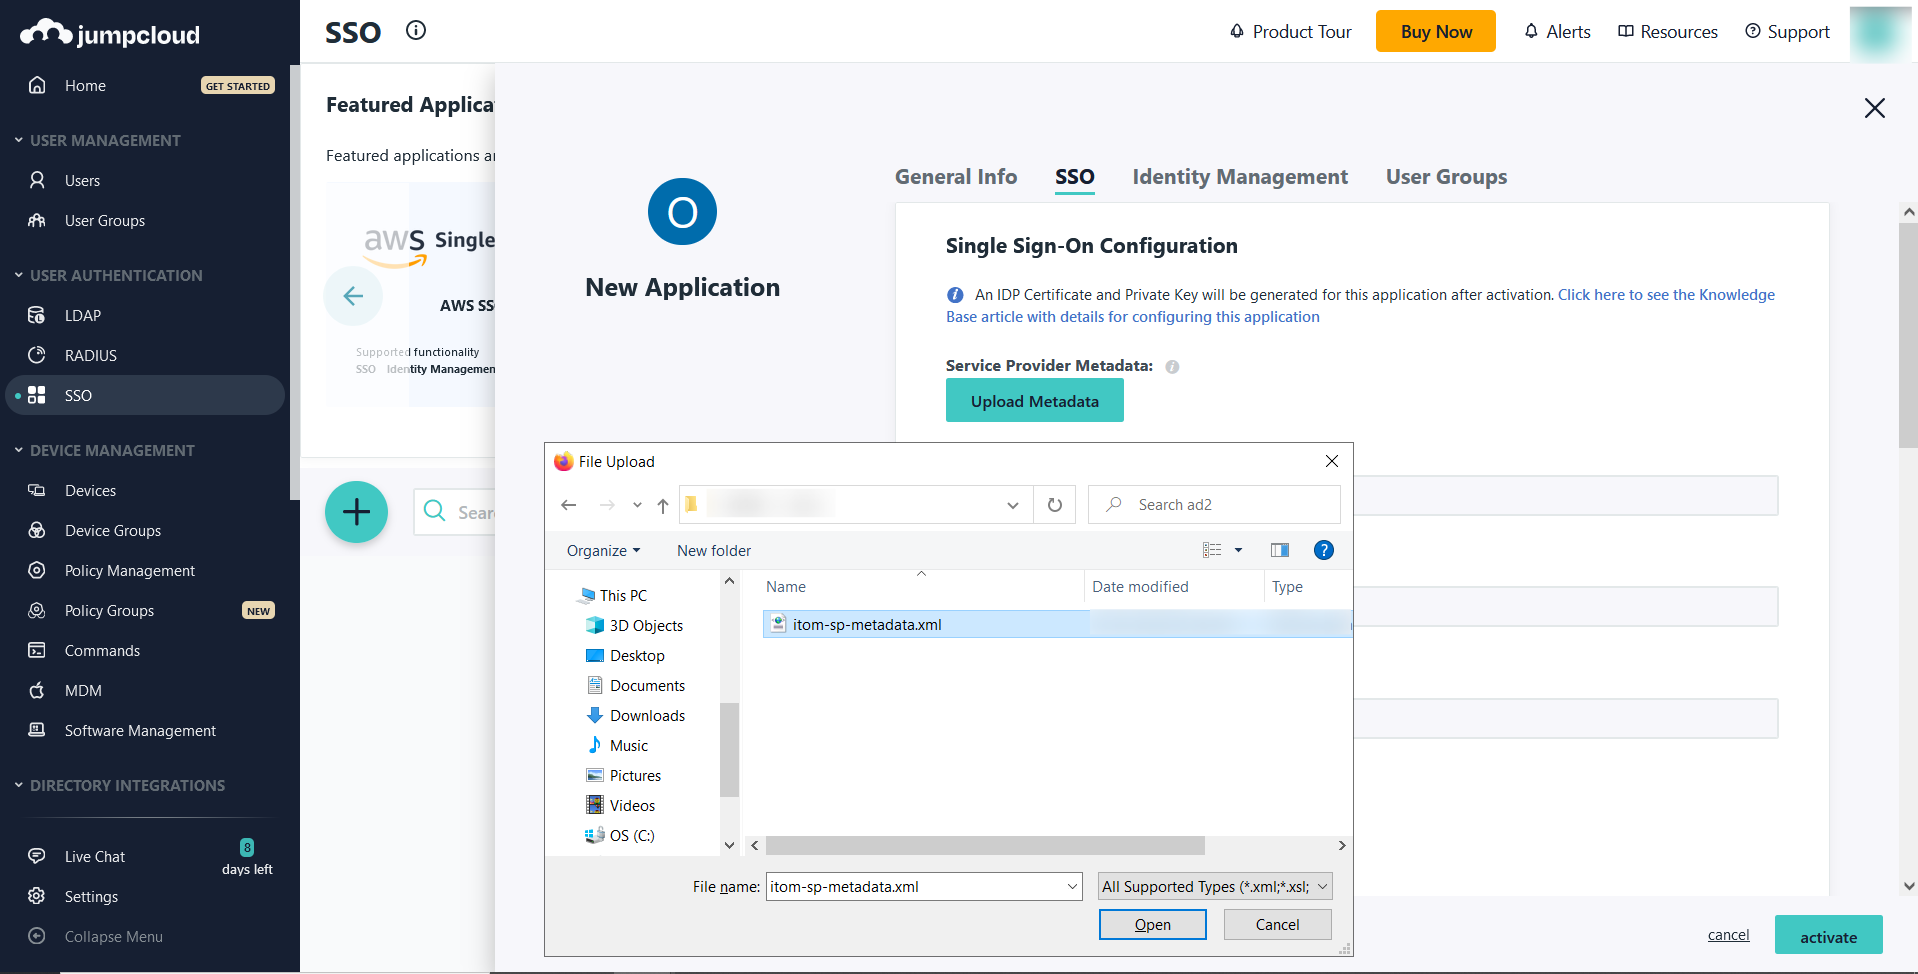Open LDAP from the User Authentication menu
This screenshot has height=974, width=1918.
tap(81, 315)
